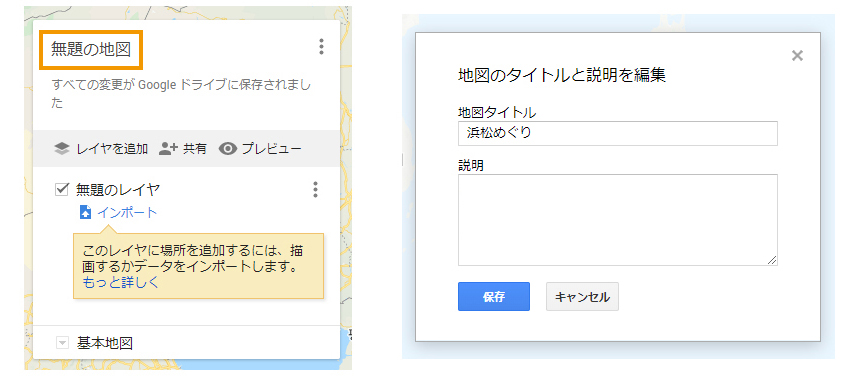The height and width of the screenshot is (378, 860).
Task: Open the map options three-dot menu
Action: point(321,47)
